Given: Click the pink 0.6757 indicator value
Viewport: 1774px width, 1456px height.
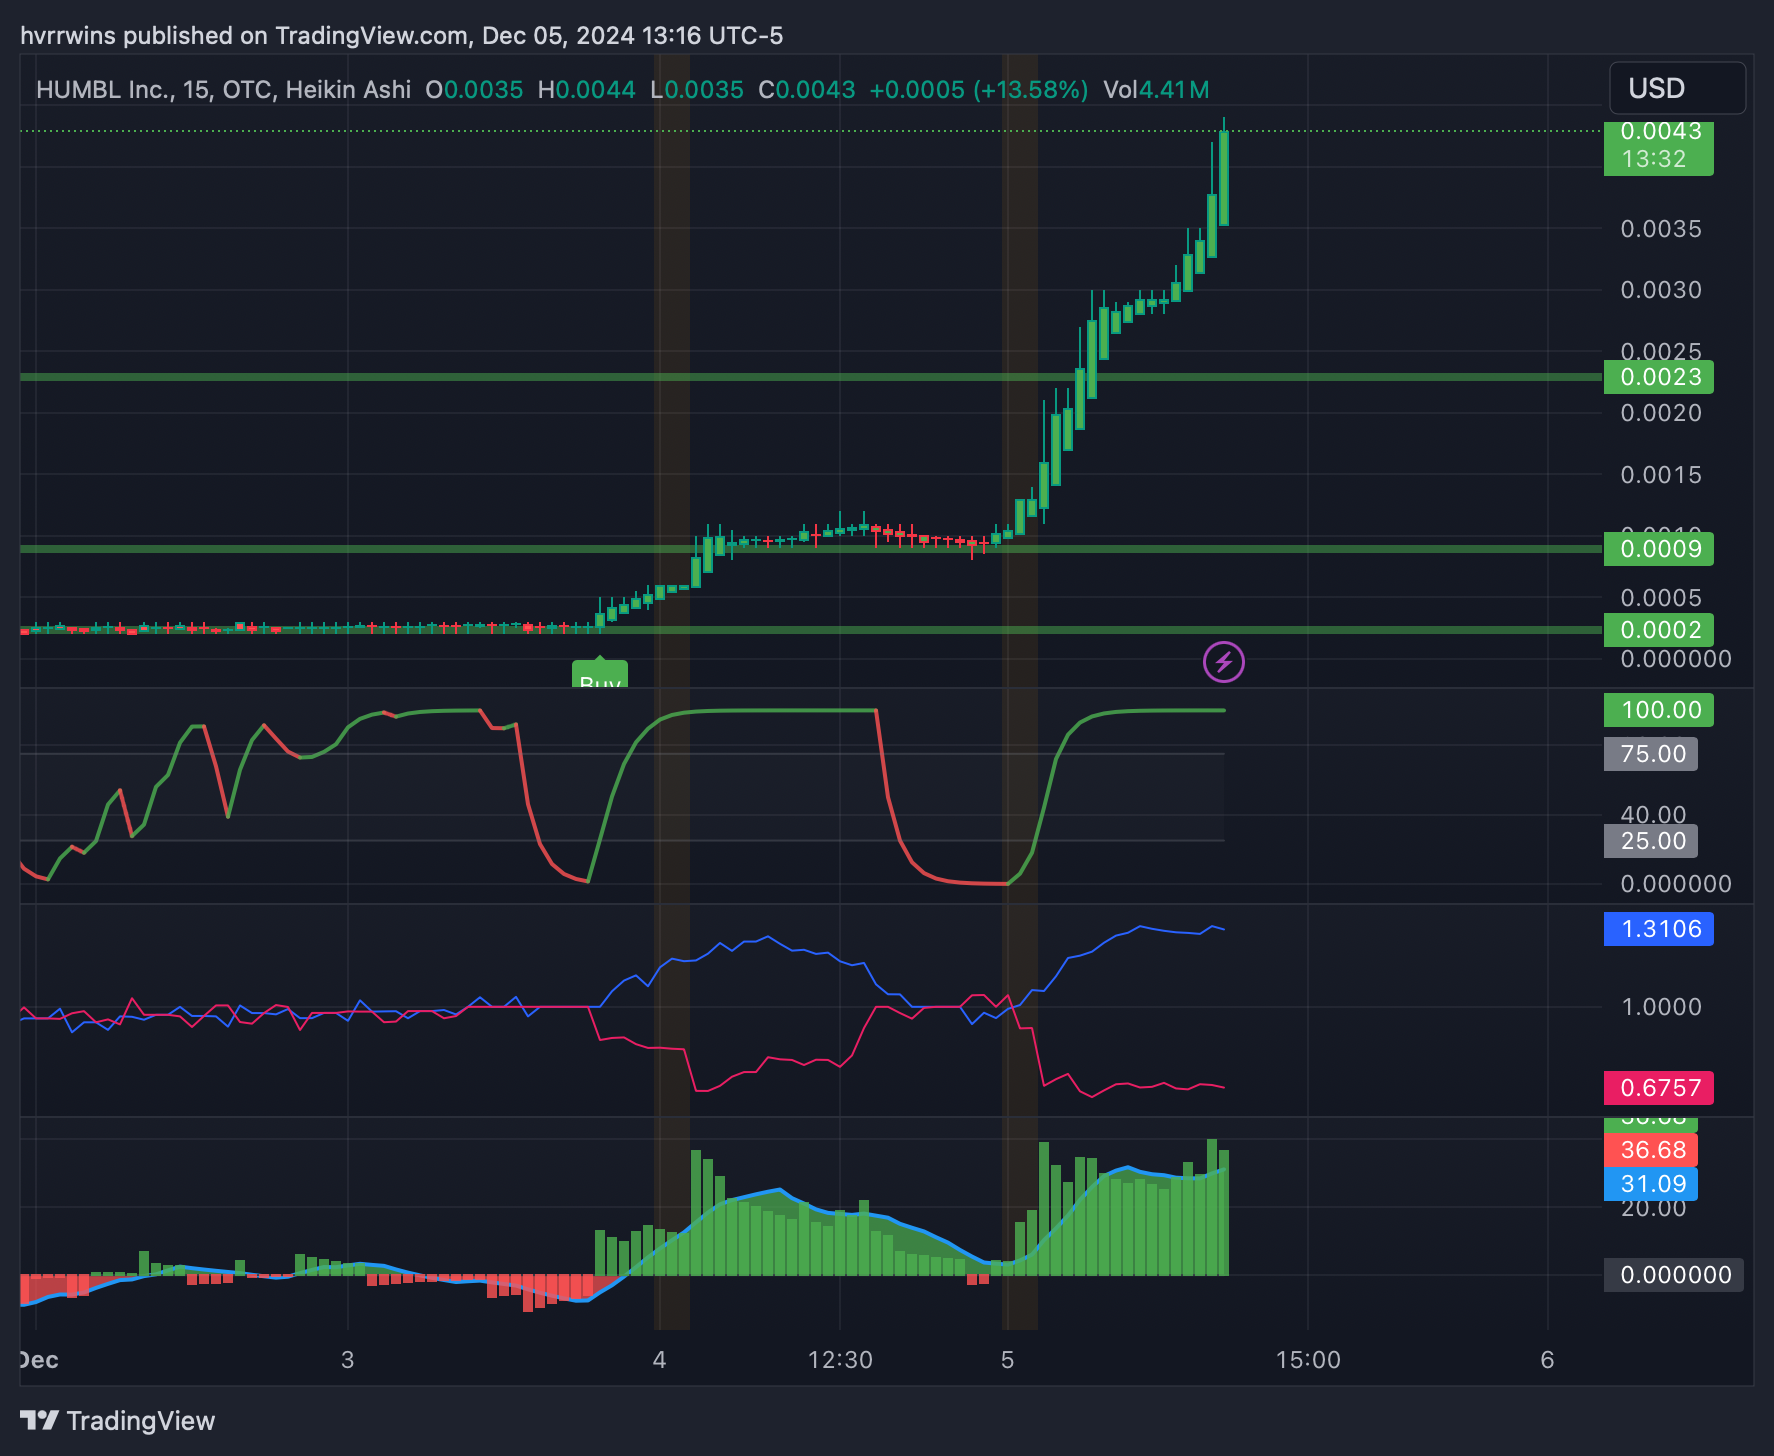Looking at the screenshot, I should click(x=1659, y=1088).
